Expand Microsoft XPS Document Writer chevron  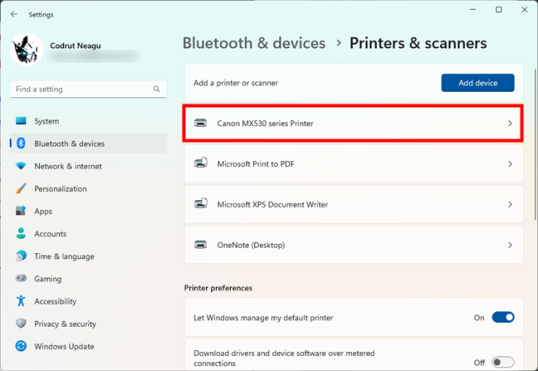click(x=510, y=205)
